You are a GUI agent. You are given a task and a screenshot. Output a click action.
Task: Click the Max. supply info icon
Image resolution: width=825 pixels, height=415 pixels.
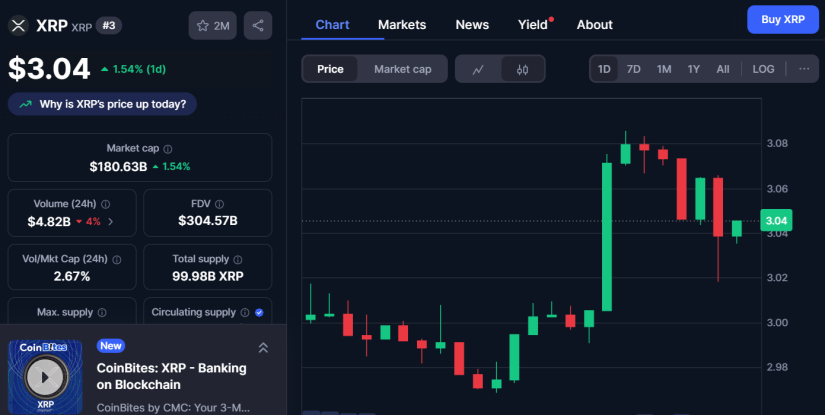pos(102,312)
